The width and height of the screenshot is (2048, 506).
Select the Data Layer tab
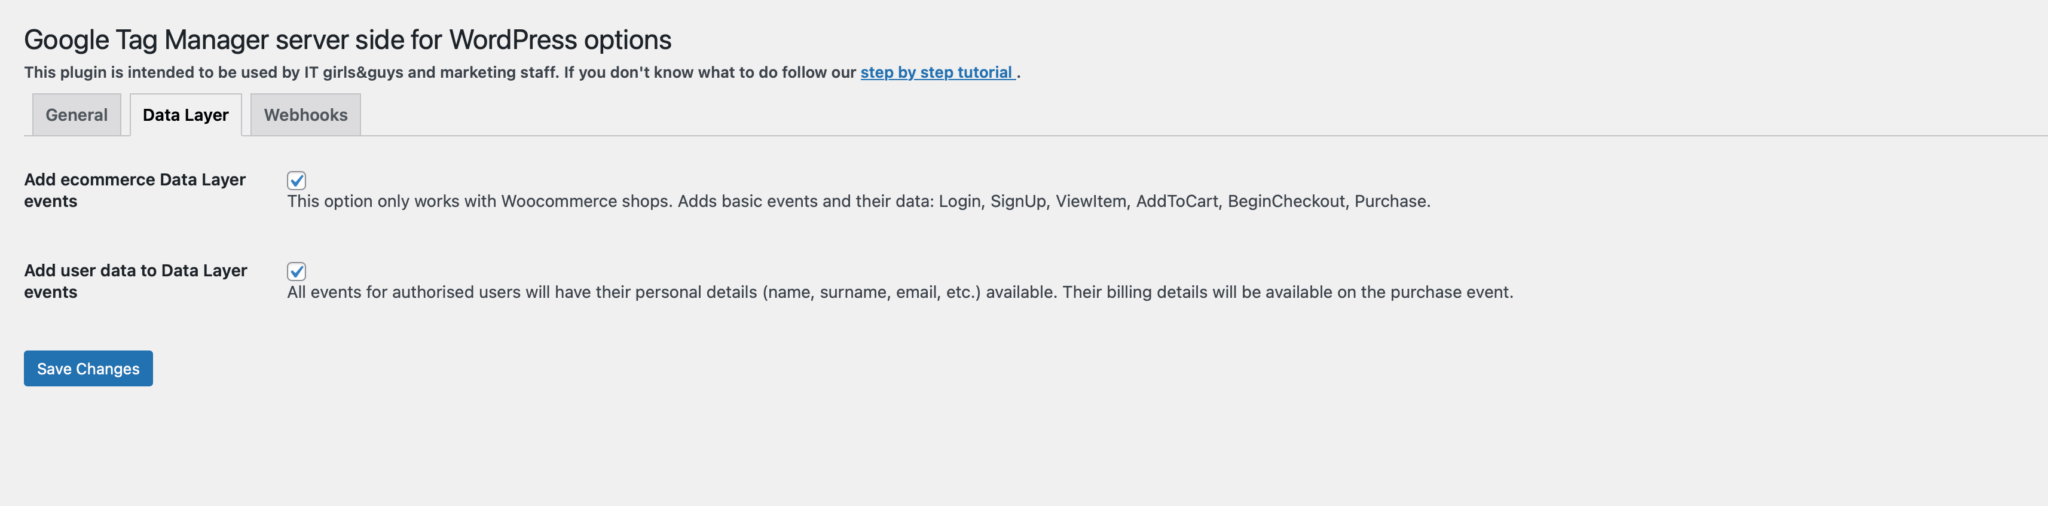tap(185, 115)
